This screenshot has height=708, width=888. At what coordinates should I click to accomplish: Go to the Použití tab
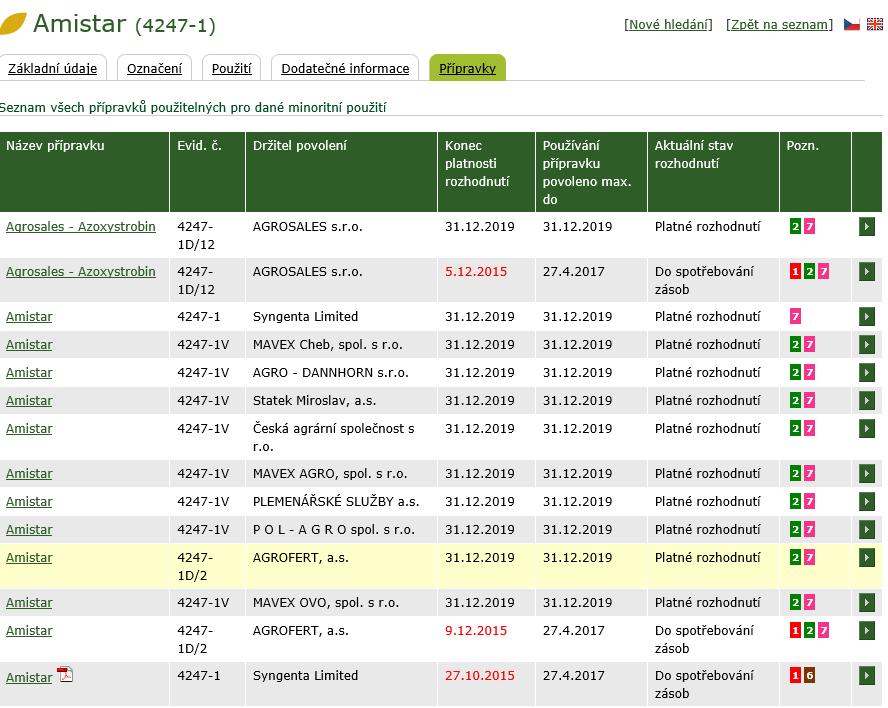232,69
